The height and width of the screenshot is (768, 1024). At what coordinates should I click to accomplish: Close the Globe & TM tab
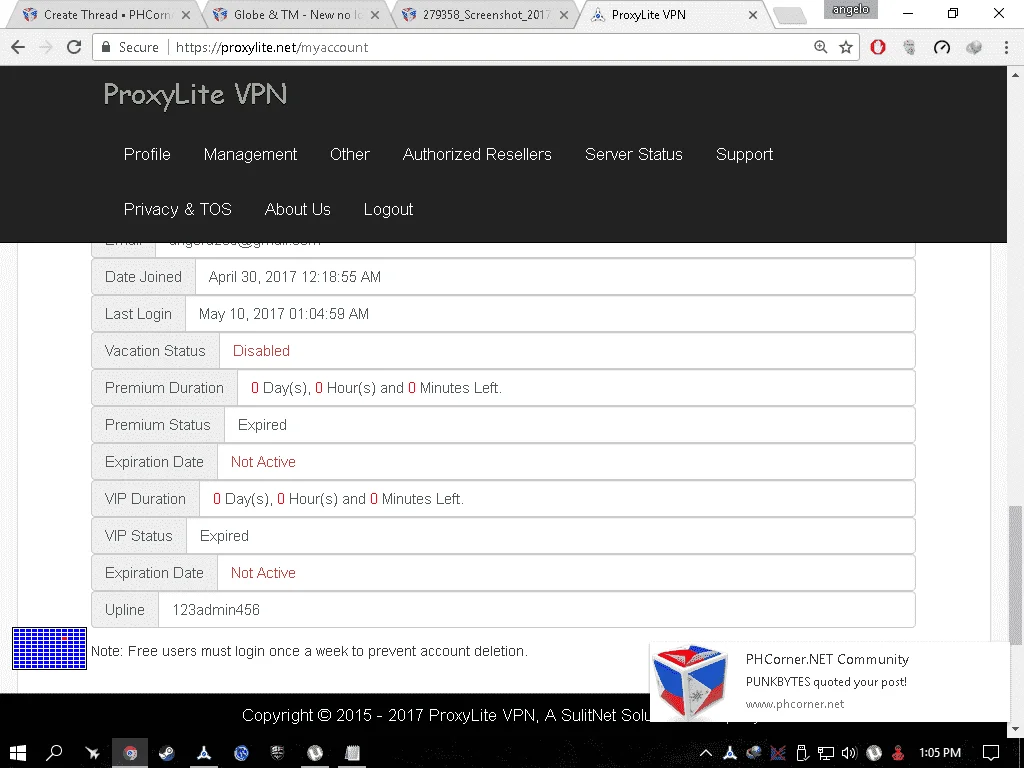pyautogui.click(x=375, y=14)
